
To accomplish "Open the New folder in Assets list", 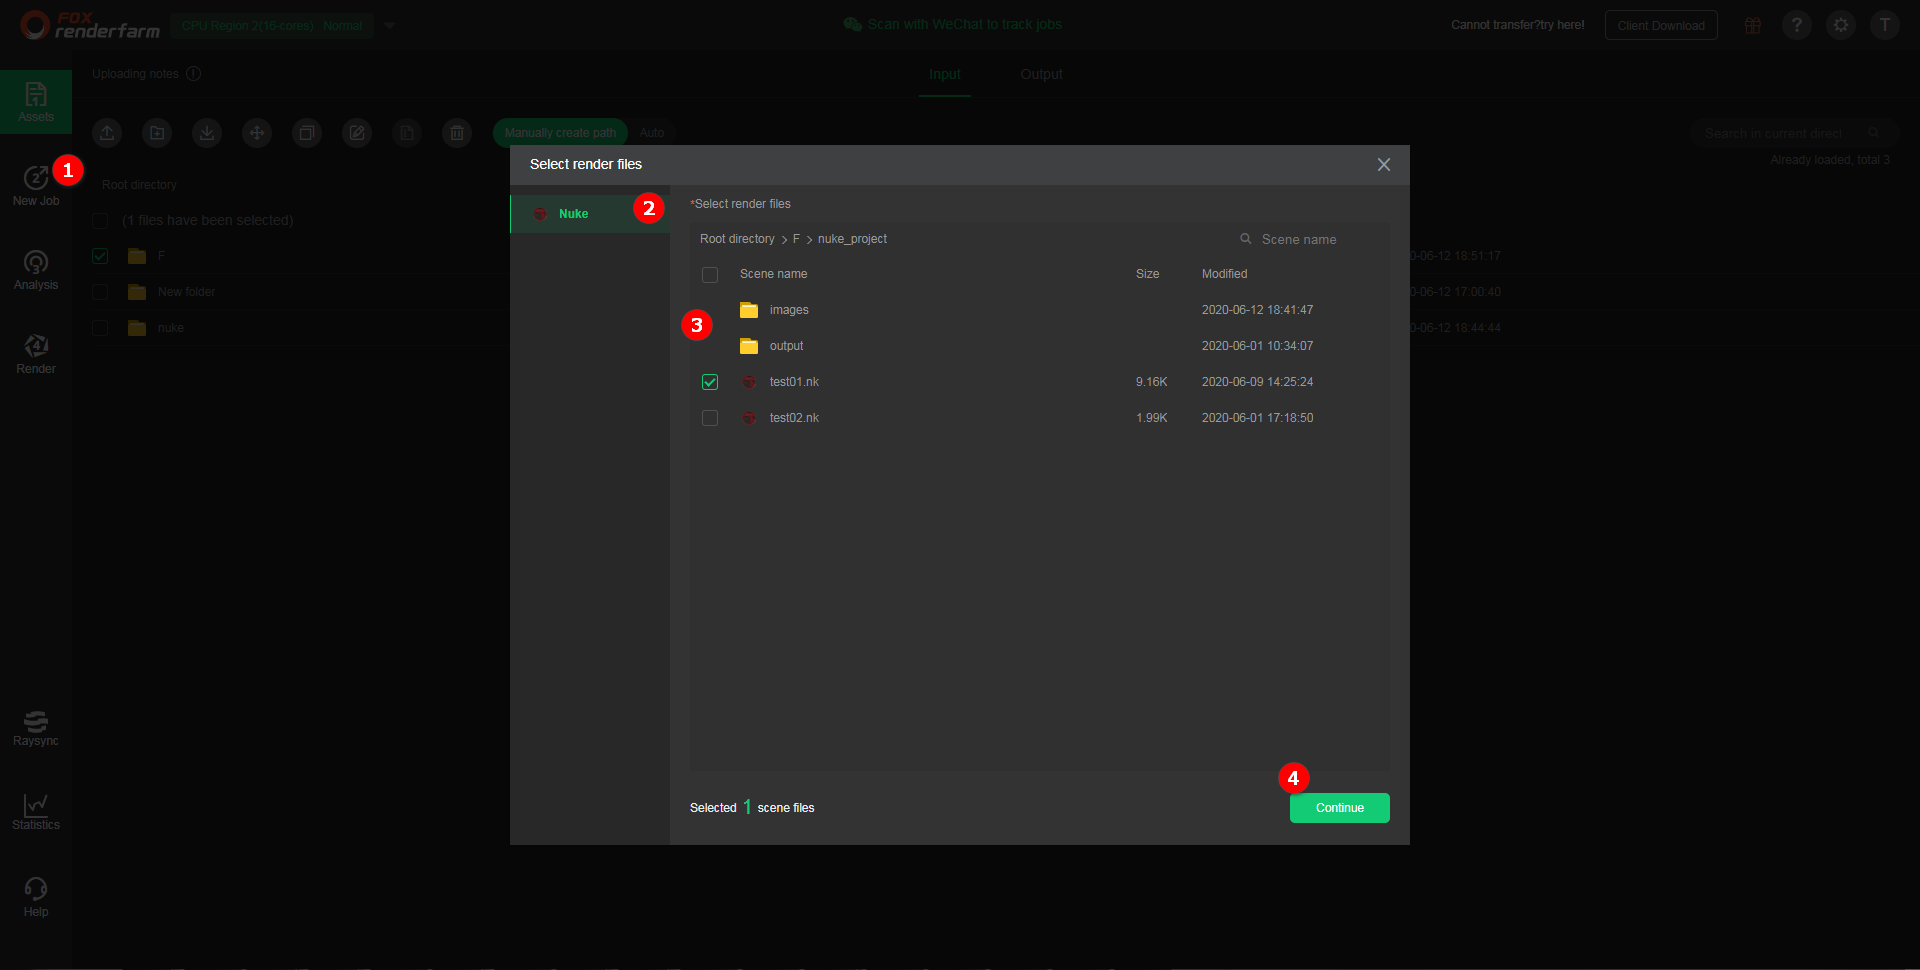I will 186,292.
